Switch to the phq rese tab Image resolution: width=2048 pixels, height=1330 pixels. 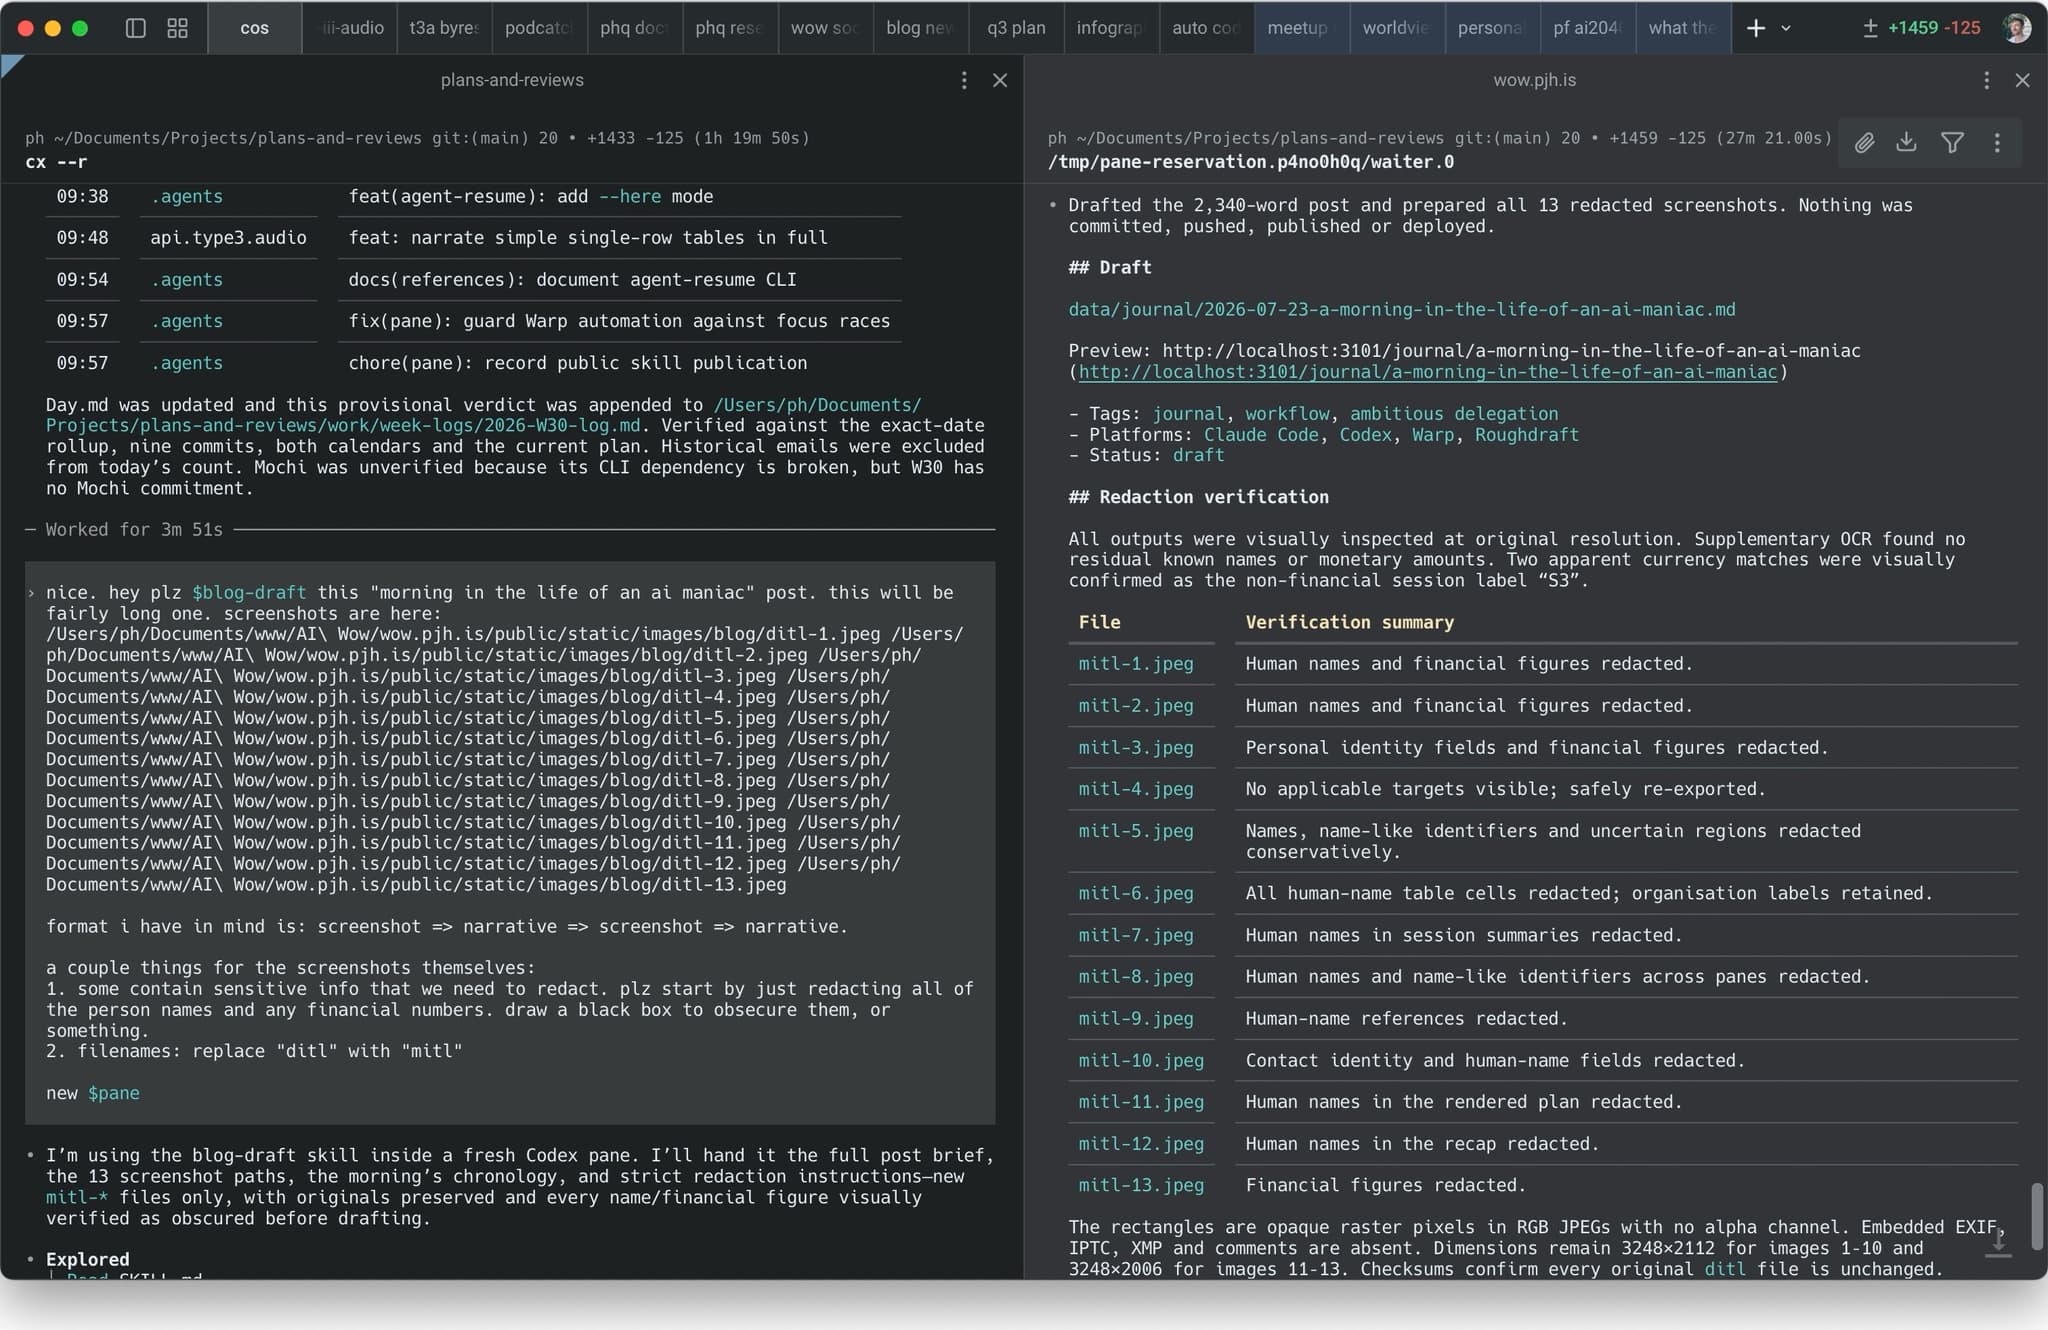click(729, 28)
